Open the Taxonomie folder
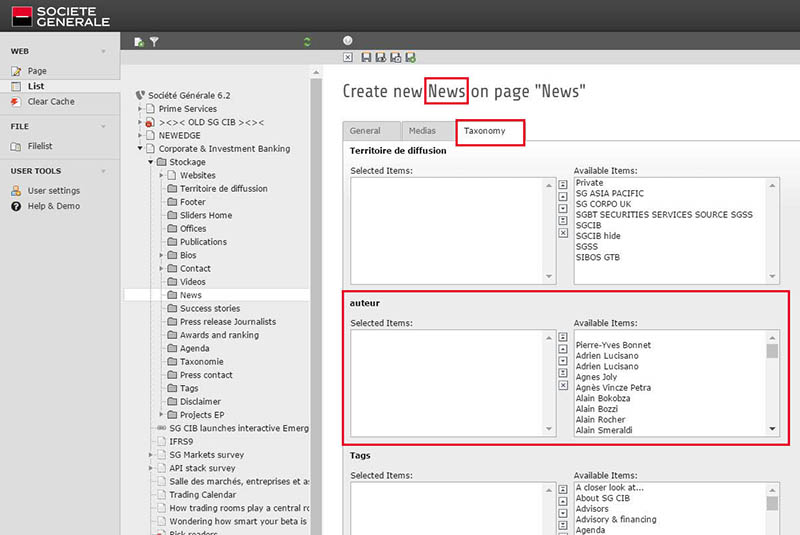Viewport: 800px width, 535px height. [x=202, y=362]
